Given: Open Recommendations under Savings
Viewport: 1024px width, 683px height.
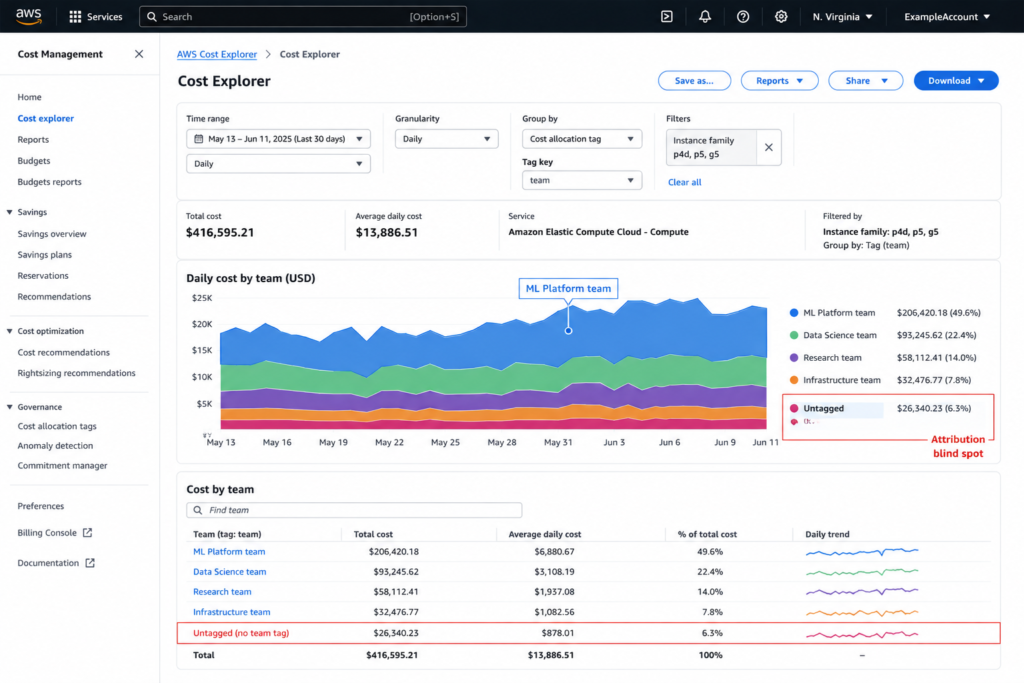Looking at the screenshot, I should click(x=54, y=296).
